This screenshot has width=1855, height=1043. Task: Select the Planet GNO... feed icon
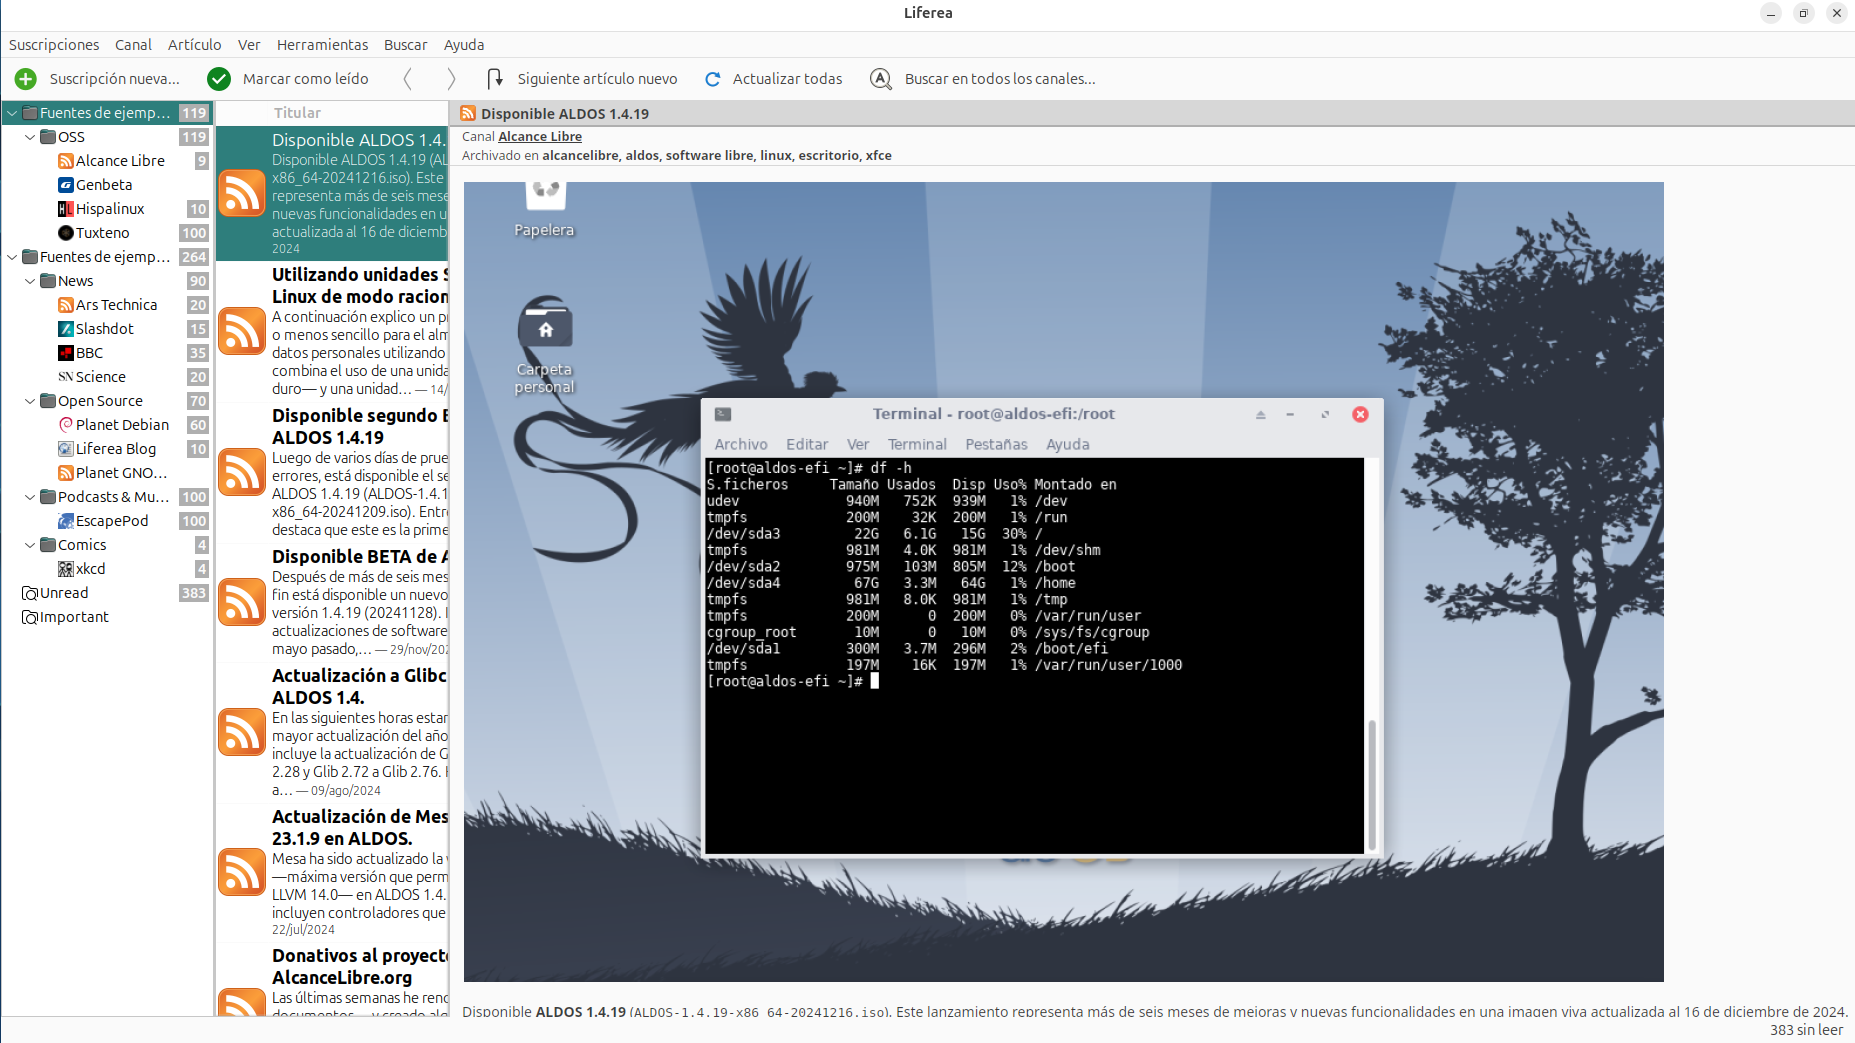point(66,473)
